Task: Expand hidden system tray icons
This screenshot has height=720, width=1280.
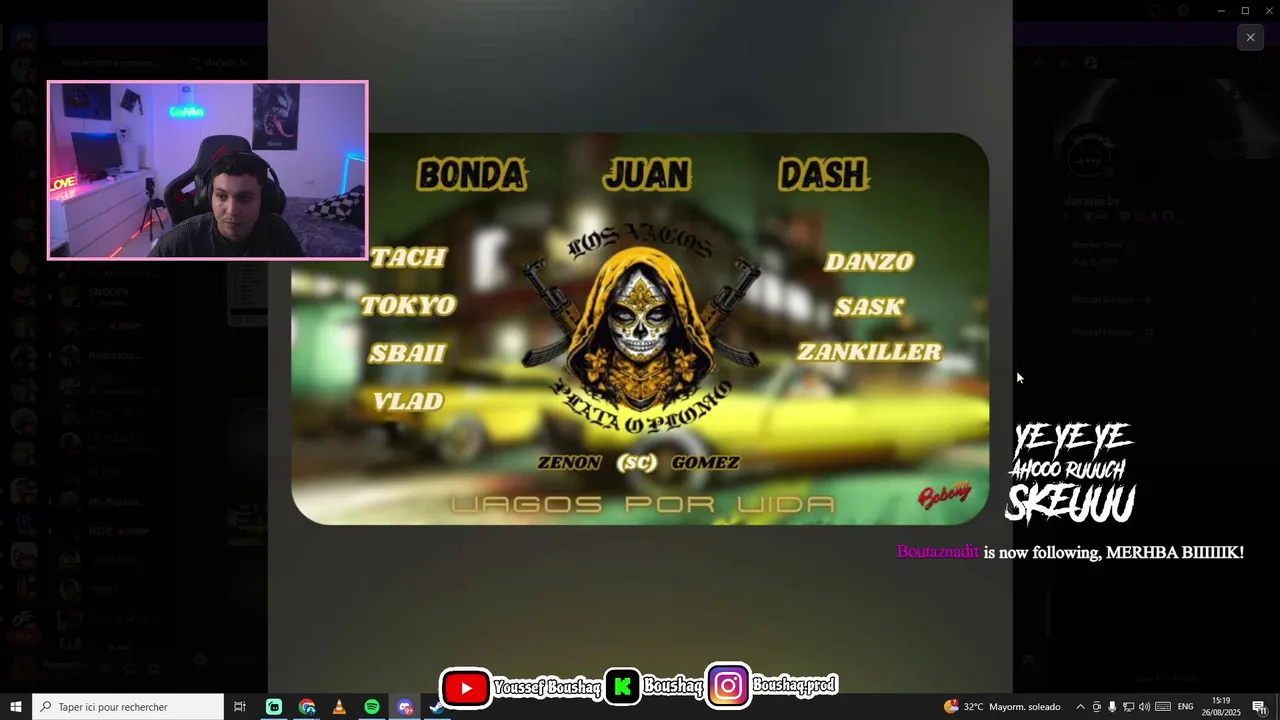Action: tap(1080, 707)
